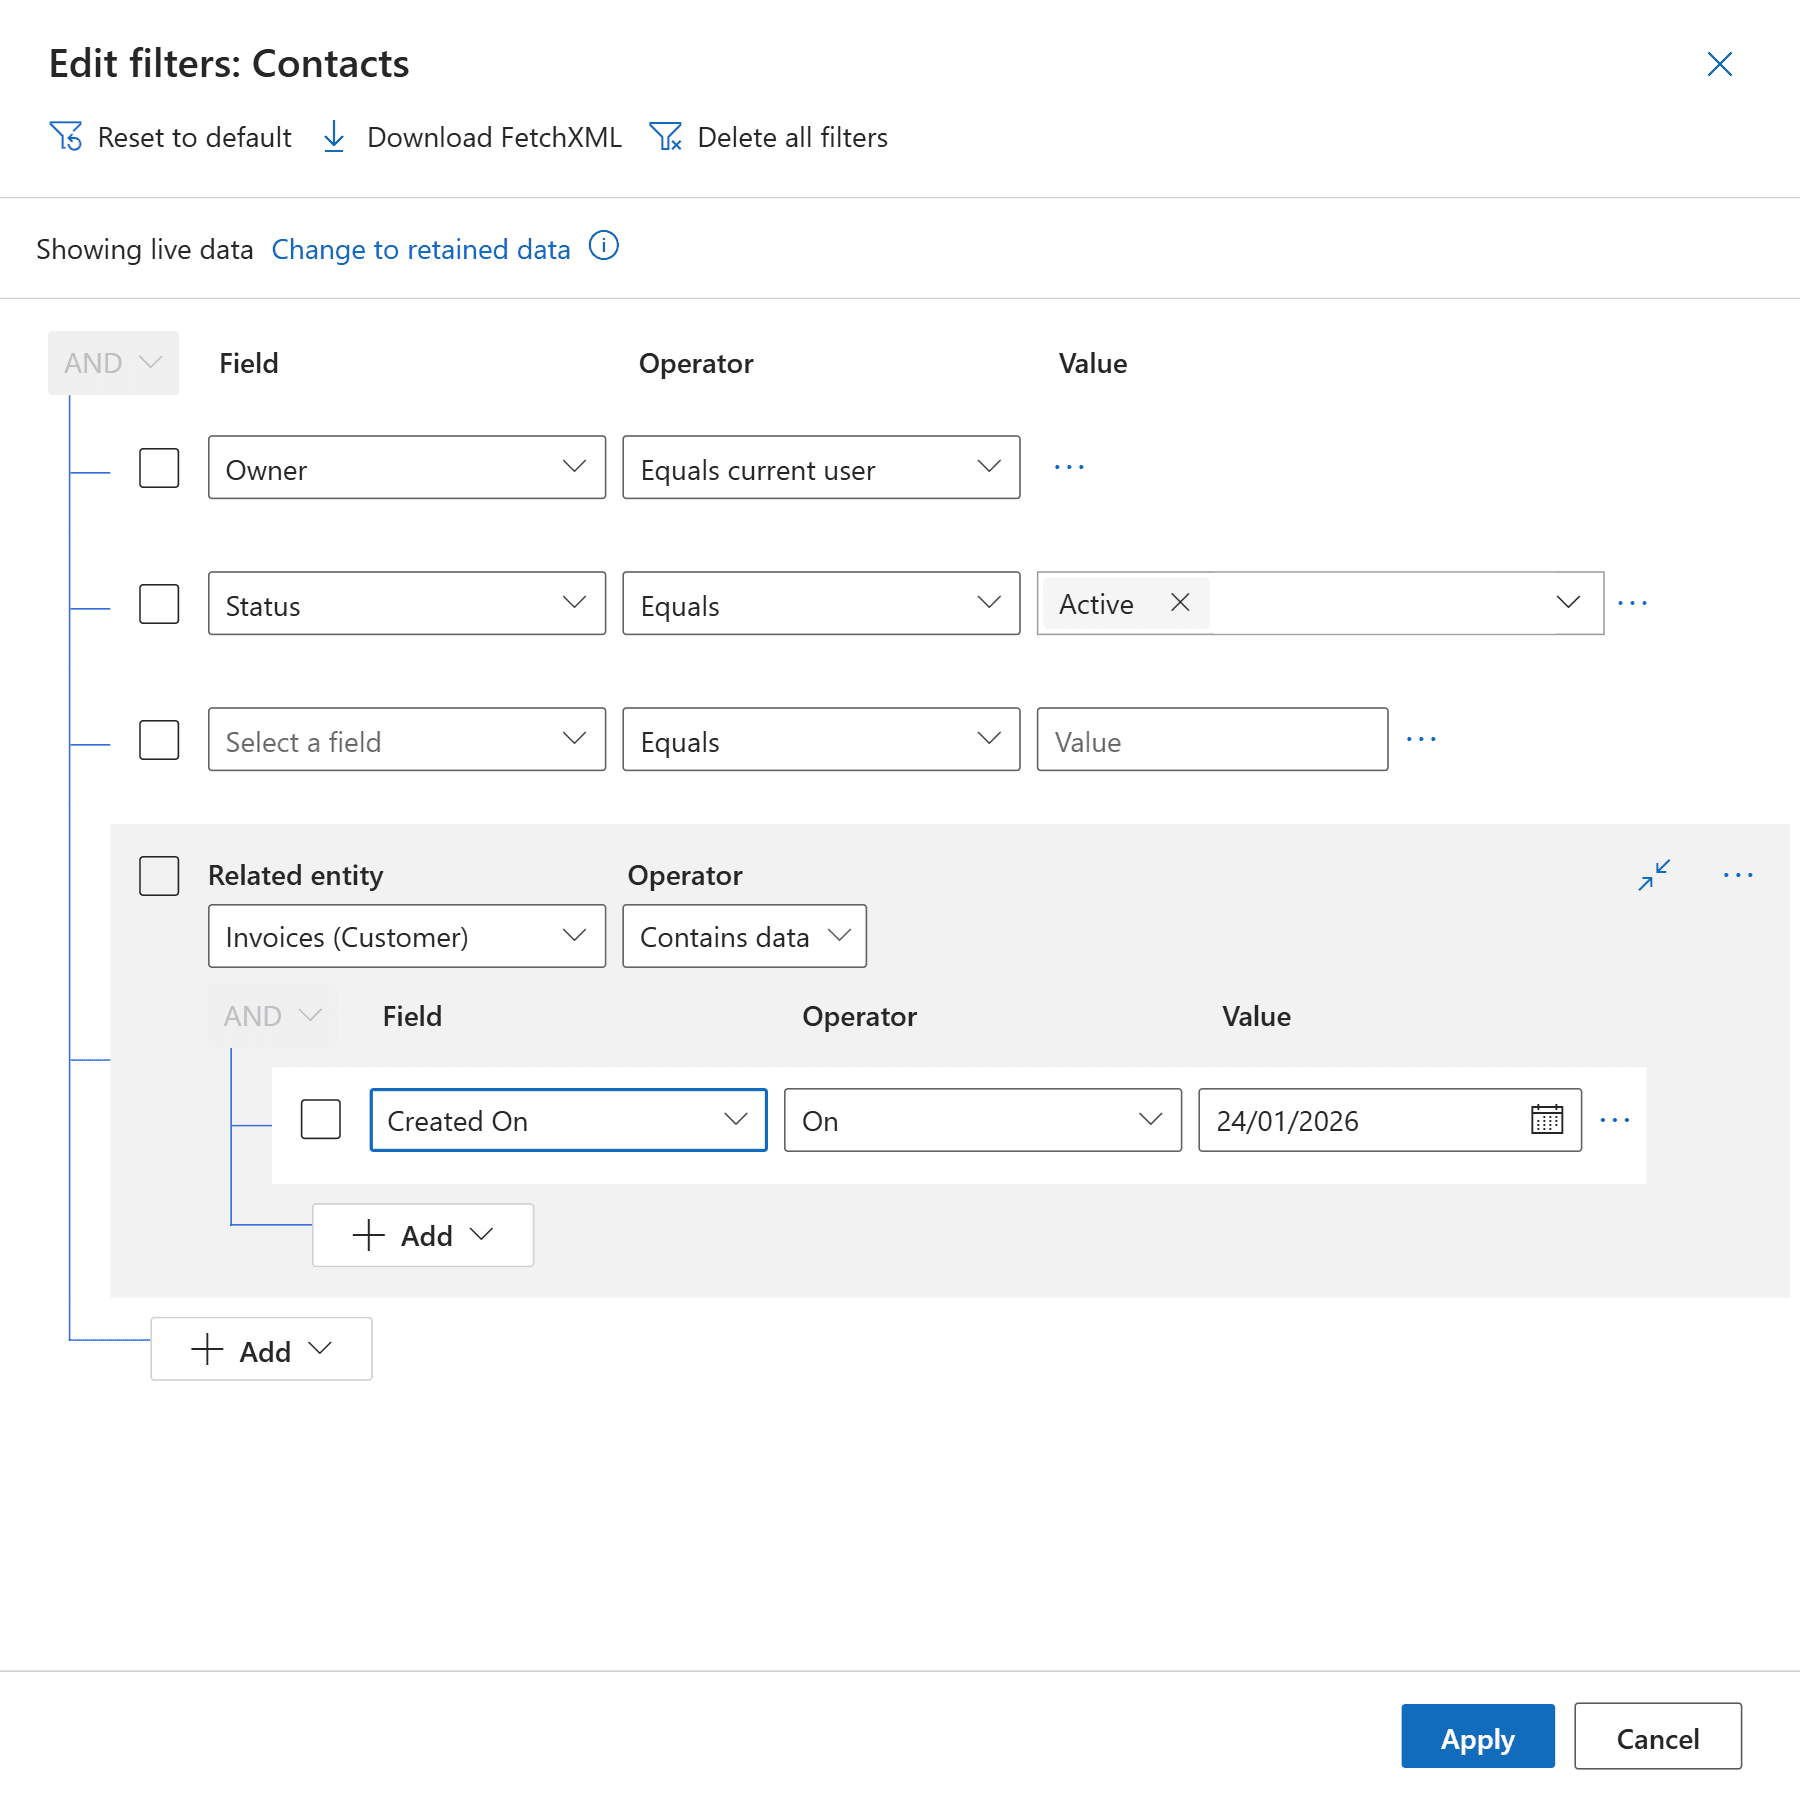Viewport: 1800px width, 1800px height.
Task: Open the calendar date picker icon
Action: (x=1546, y=1120)
